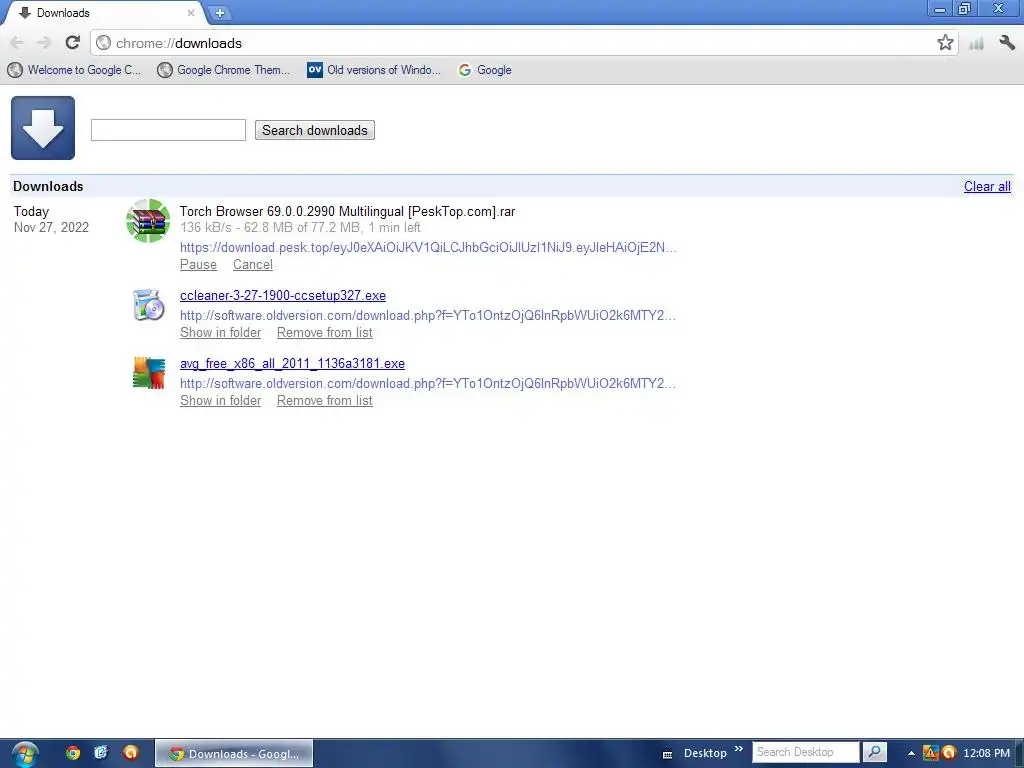Click Clear all downloads link

987,186
